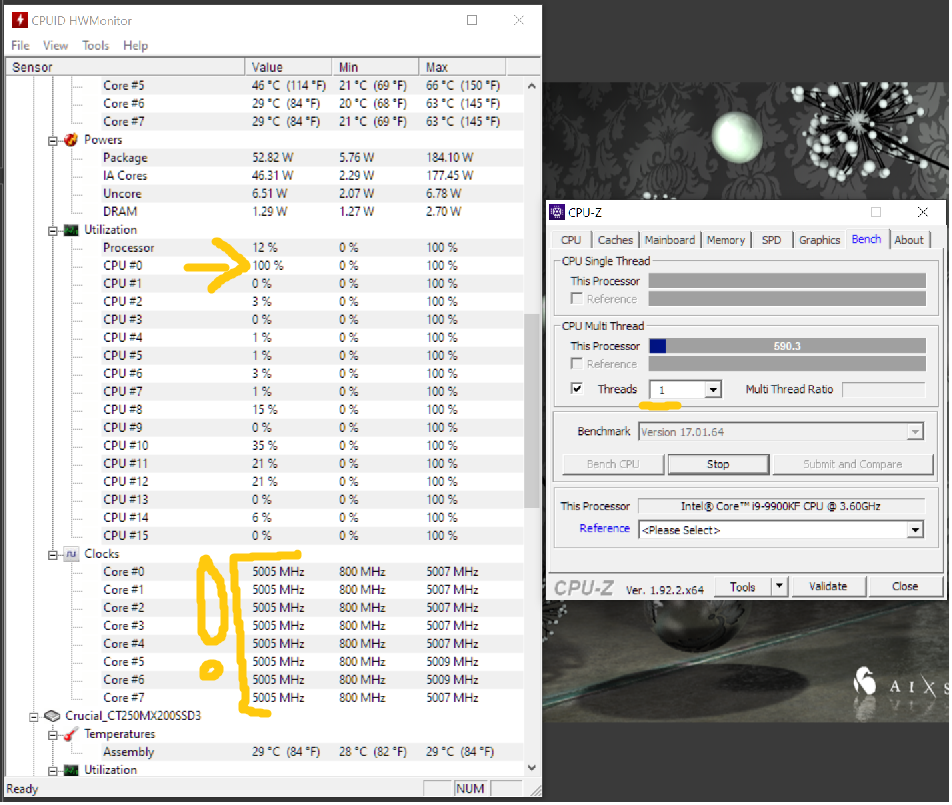This screenshot has width=952, height=805.
Task: Open the Tools dropdown arrow in CPU-Z
Action: click(x=780, y=587)
